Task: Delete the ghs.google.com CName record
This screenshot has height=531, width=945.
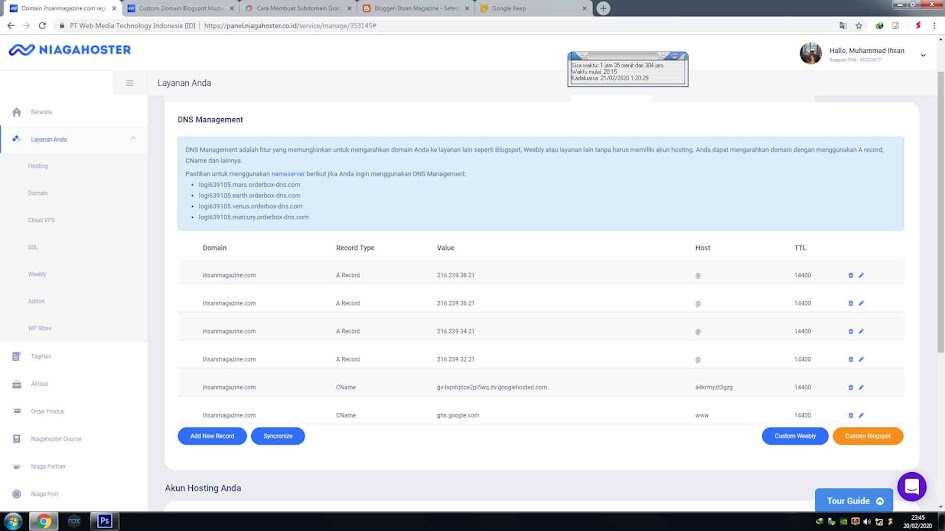Action: [850, 415]
